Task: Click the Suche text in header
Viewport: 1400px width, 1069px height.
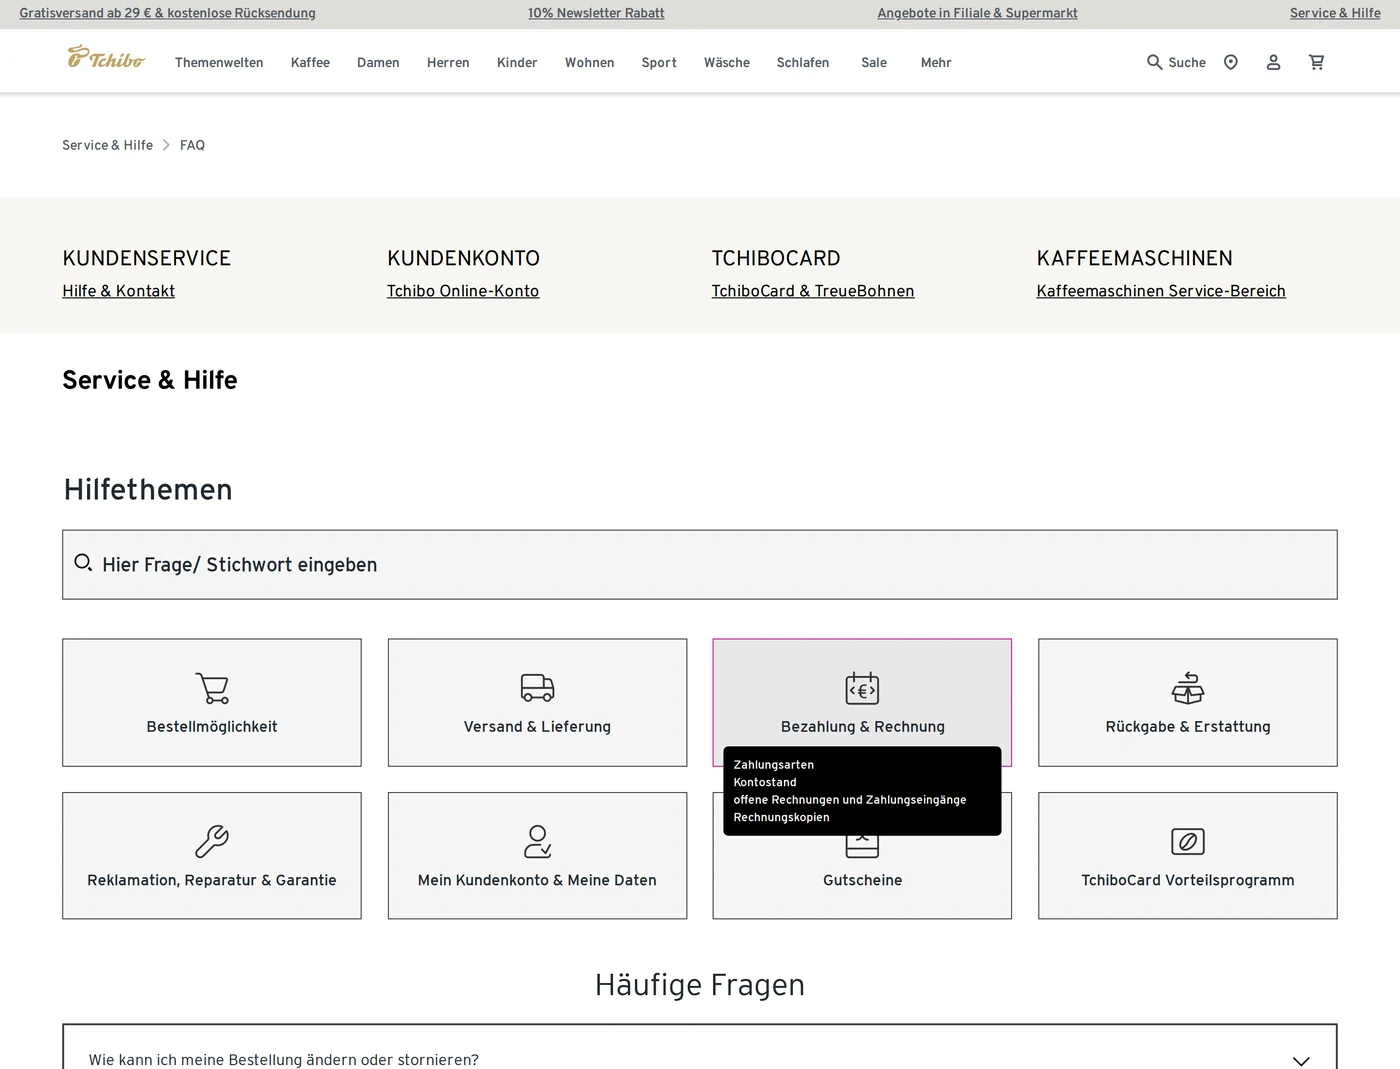Action: (1187, 62)
